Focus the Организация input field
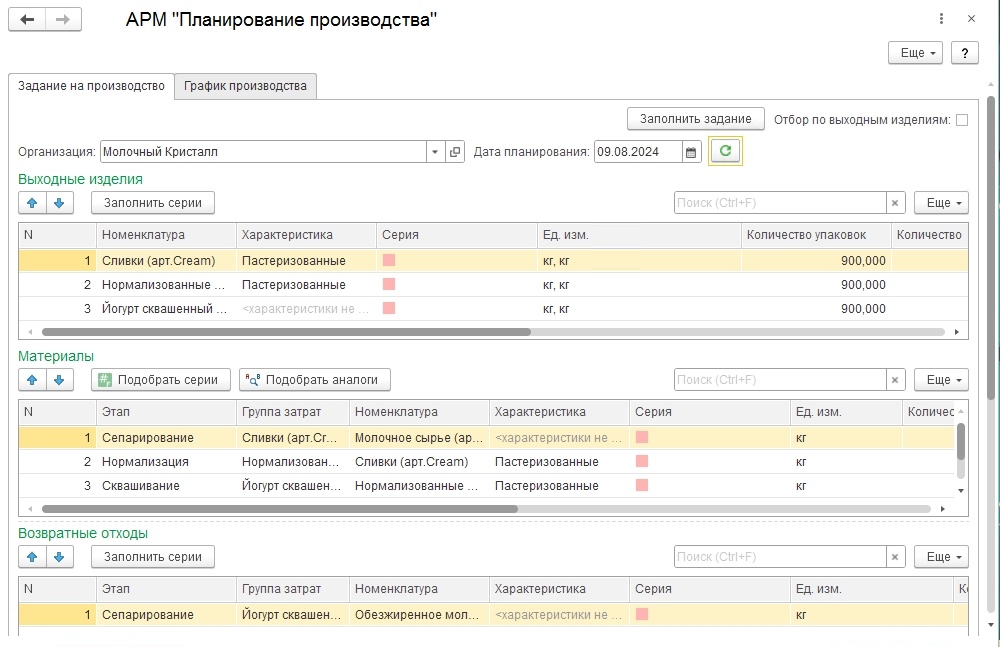Screen dimensions: 1000x647 click(x=263, y=152)
